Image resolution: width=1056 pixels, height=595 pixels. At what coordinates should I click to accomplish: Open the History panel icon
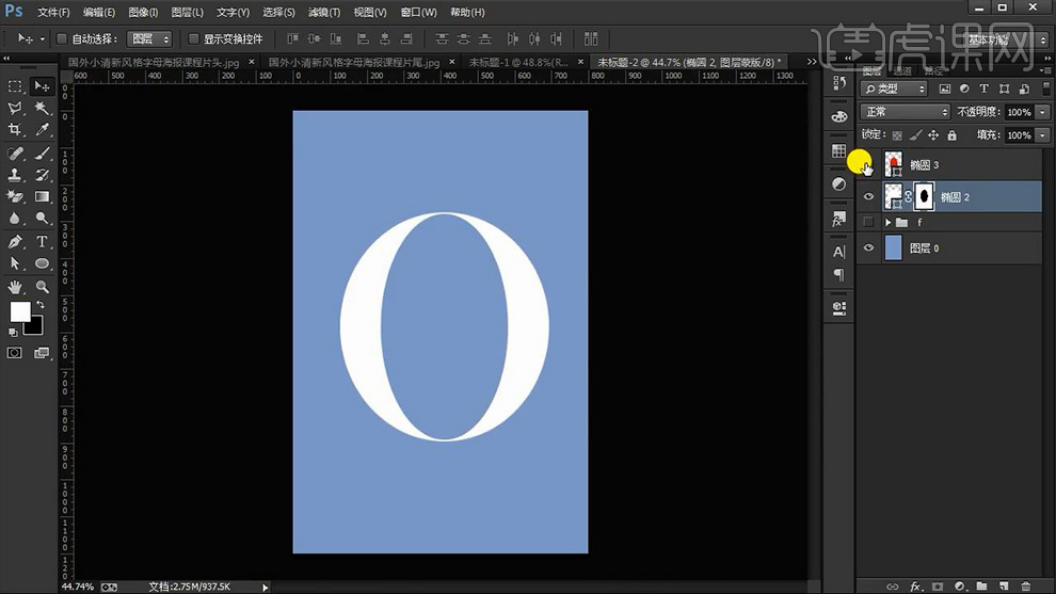(839, 83)
